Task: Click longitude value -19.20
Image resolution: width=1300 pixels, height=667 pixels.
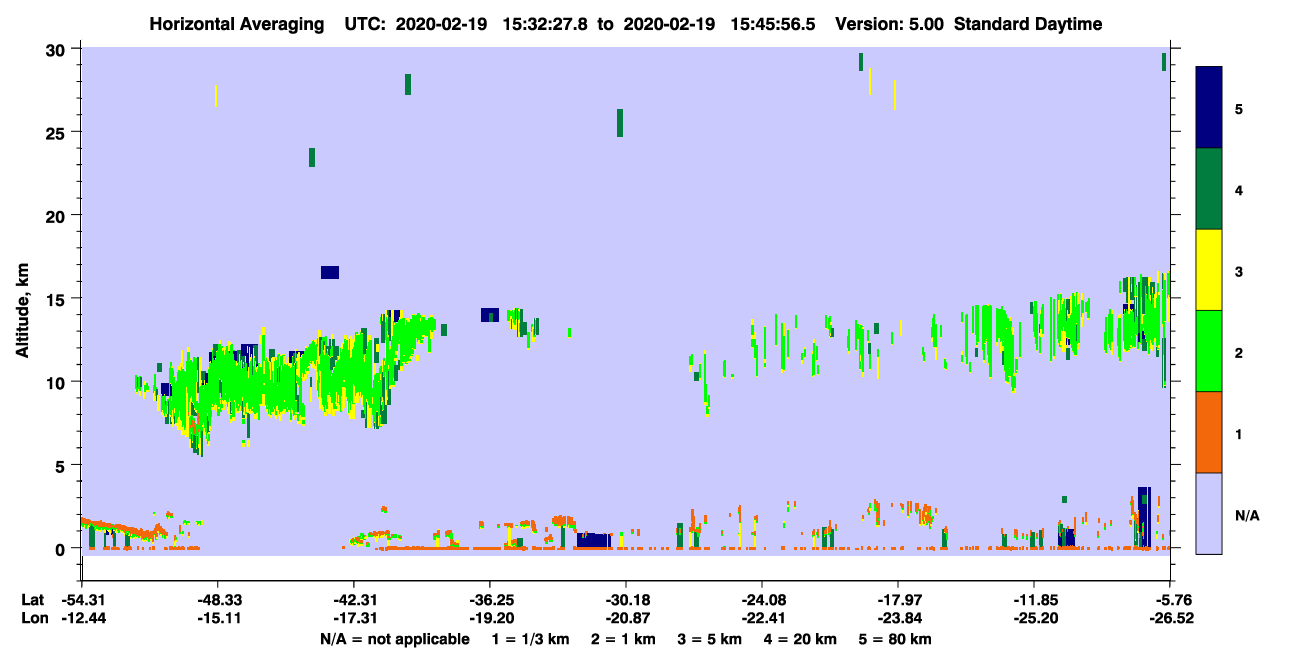Action: tap(489, 619)
